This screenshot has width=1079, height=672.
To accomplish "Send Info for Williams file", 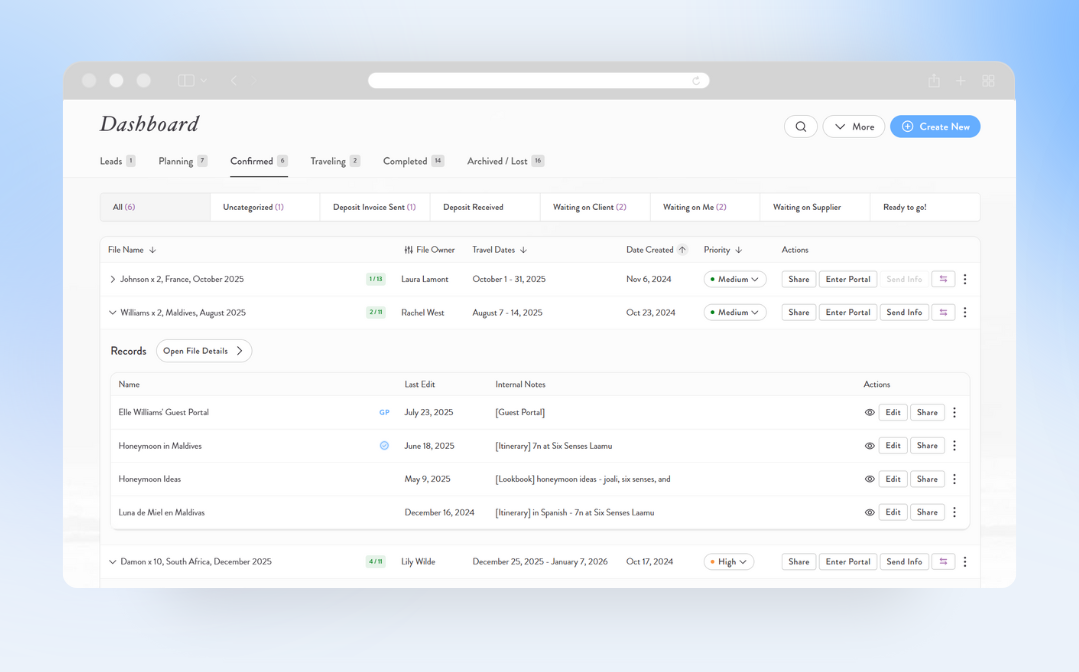I will 904,312.
